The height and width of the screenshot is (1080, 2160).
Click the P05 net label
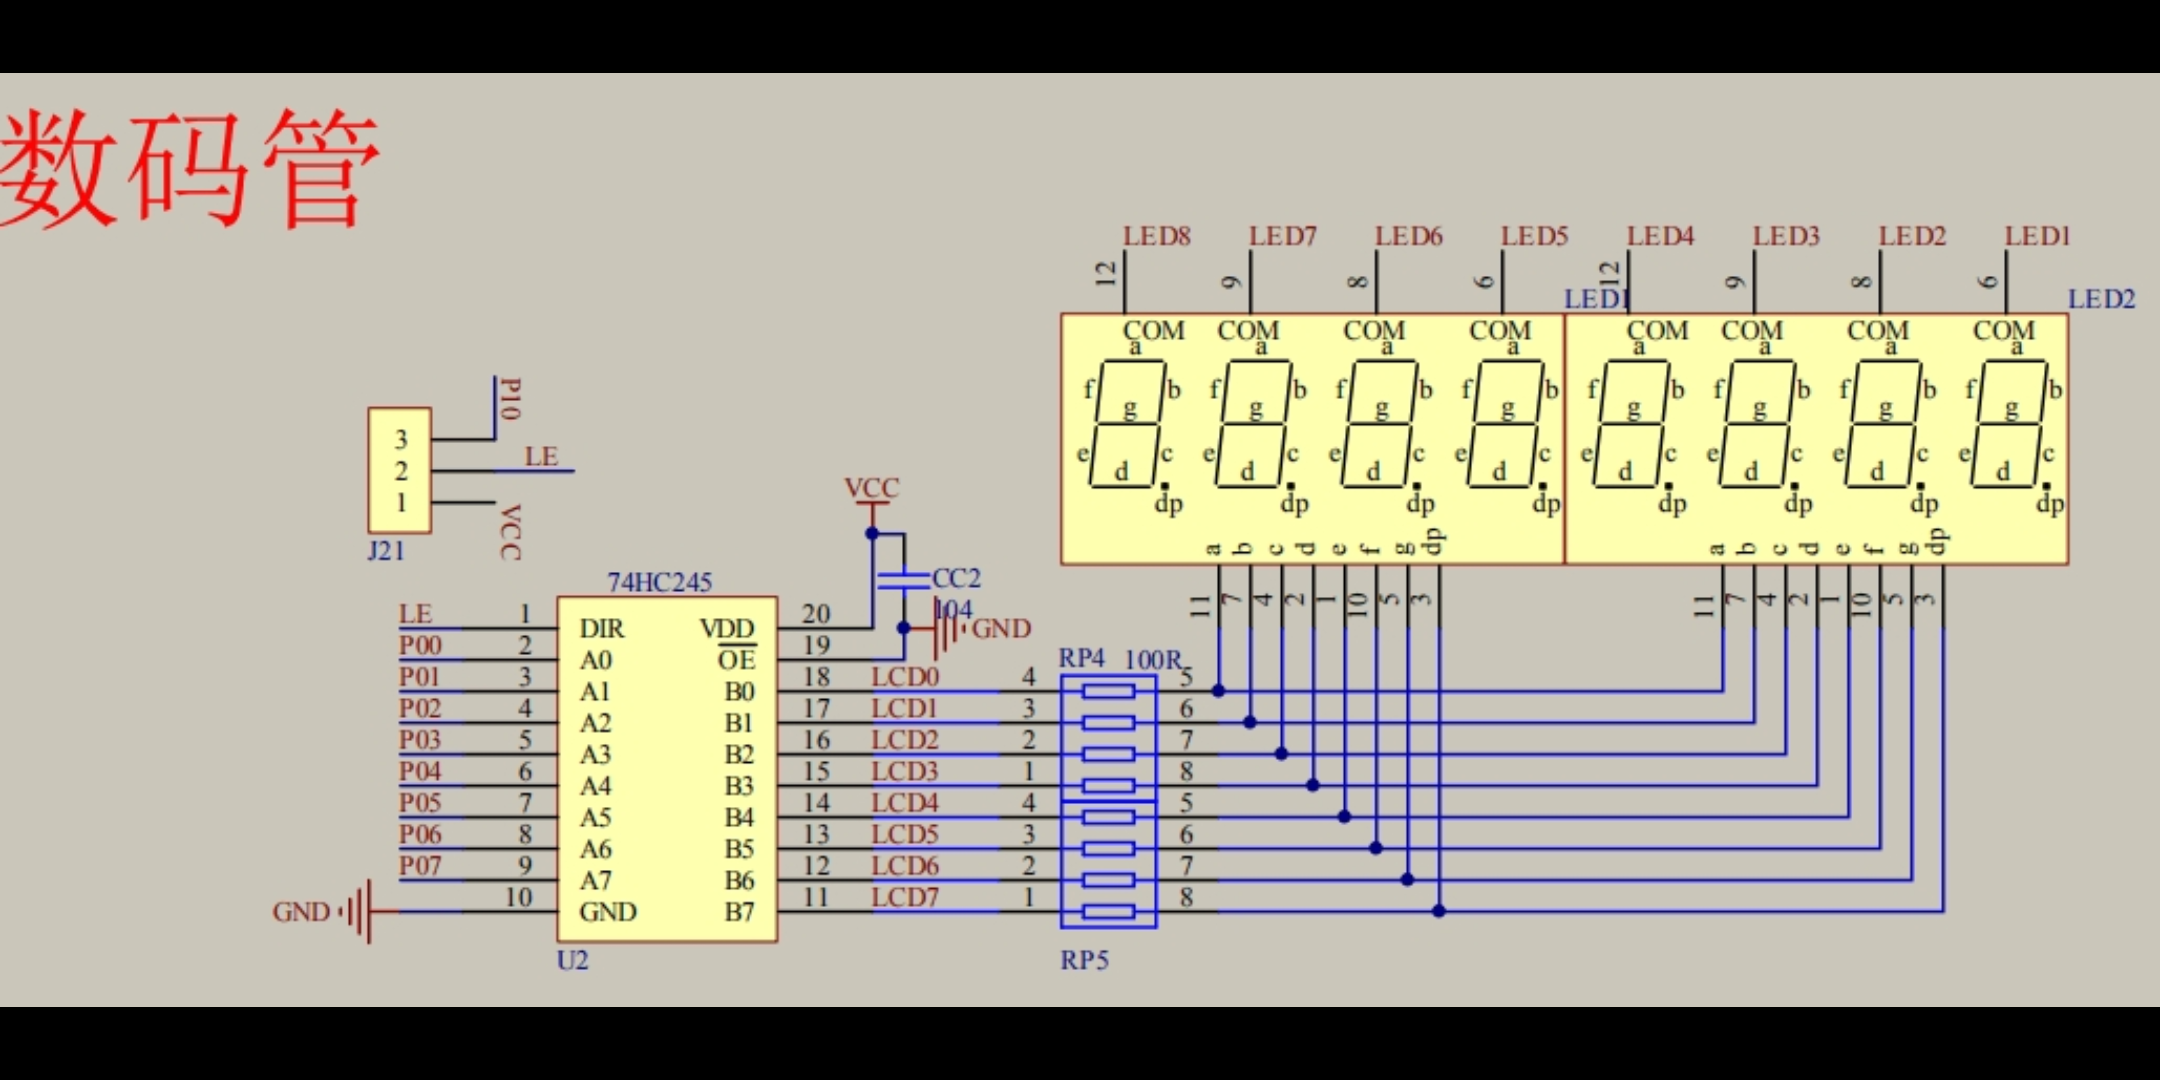coord(420,803)
